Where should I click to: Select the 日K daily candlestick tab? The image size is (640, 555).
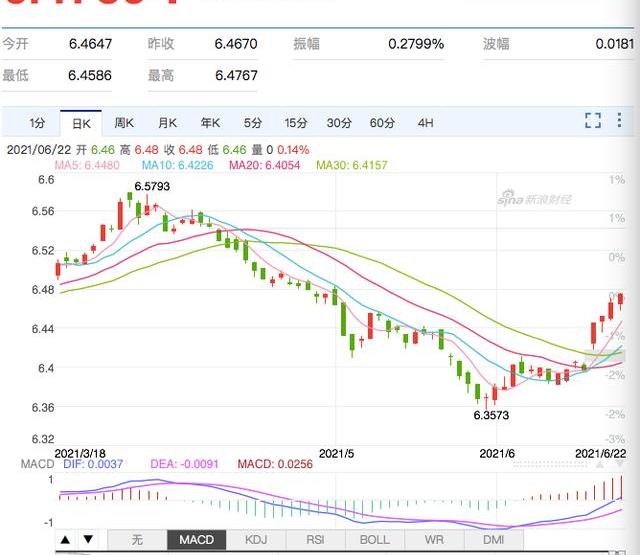pos(80,123)
